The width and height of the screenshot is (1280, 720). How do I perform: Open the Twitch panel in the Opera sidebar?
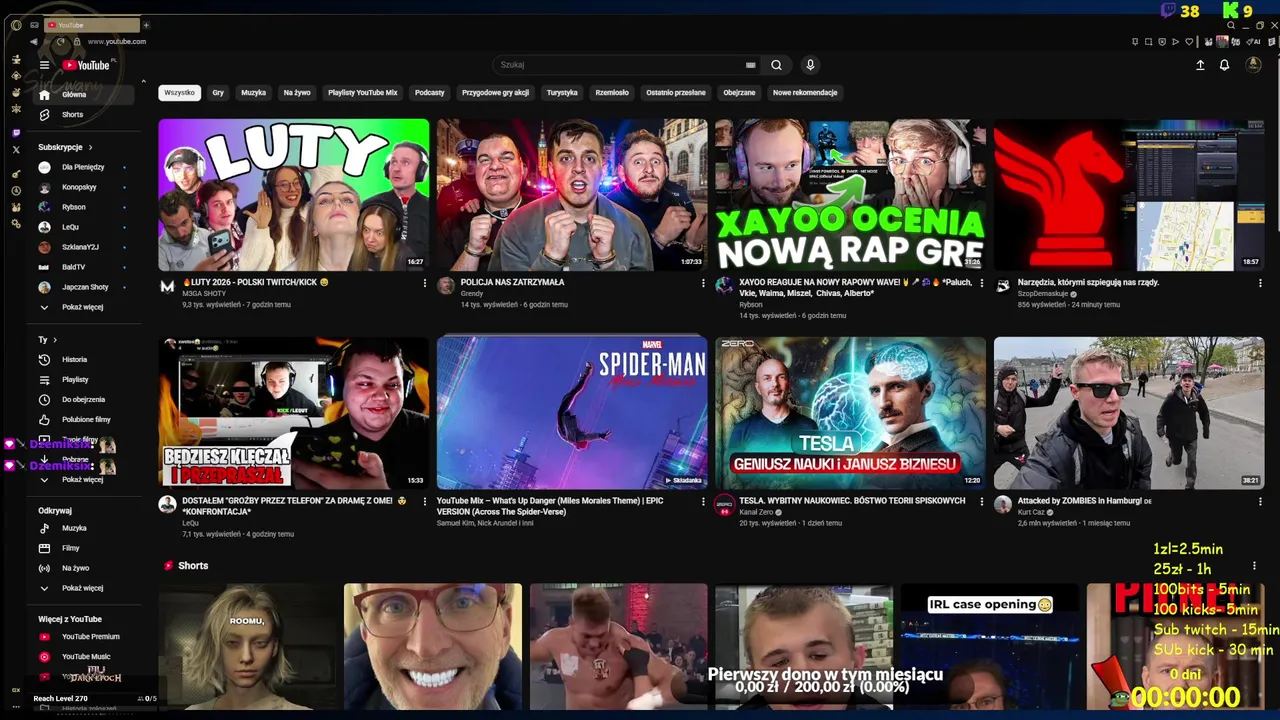pyautogui.click(x=16, y=132)
